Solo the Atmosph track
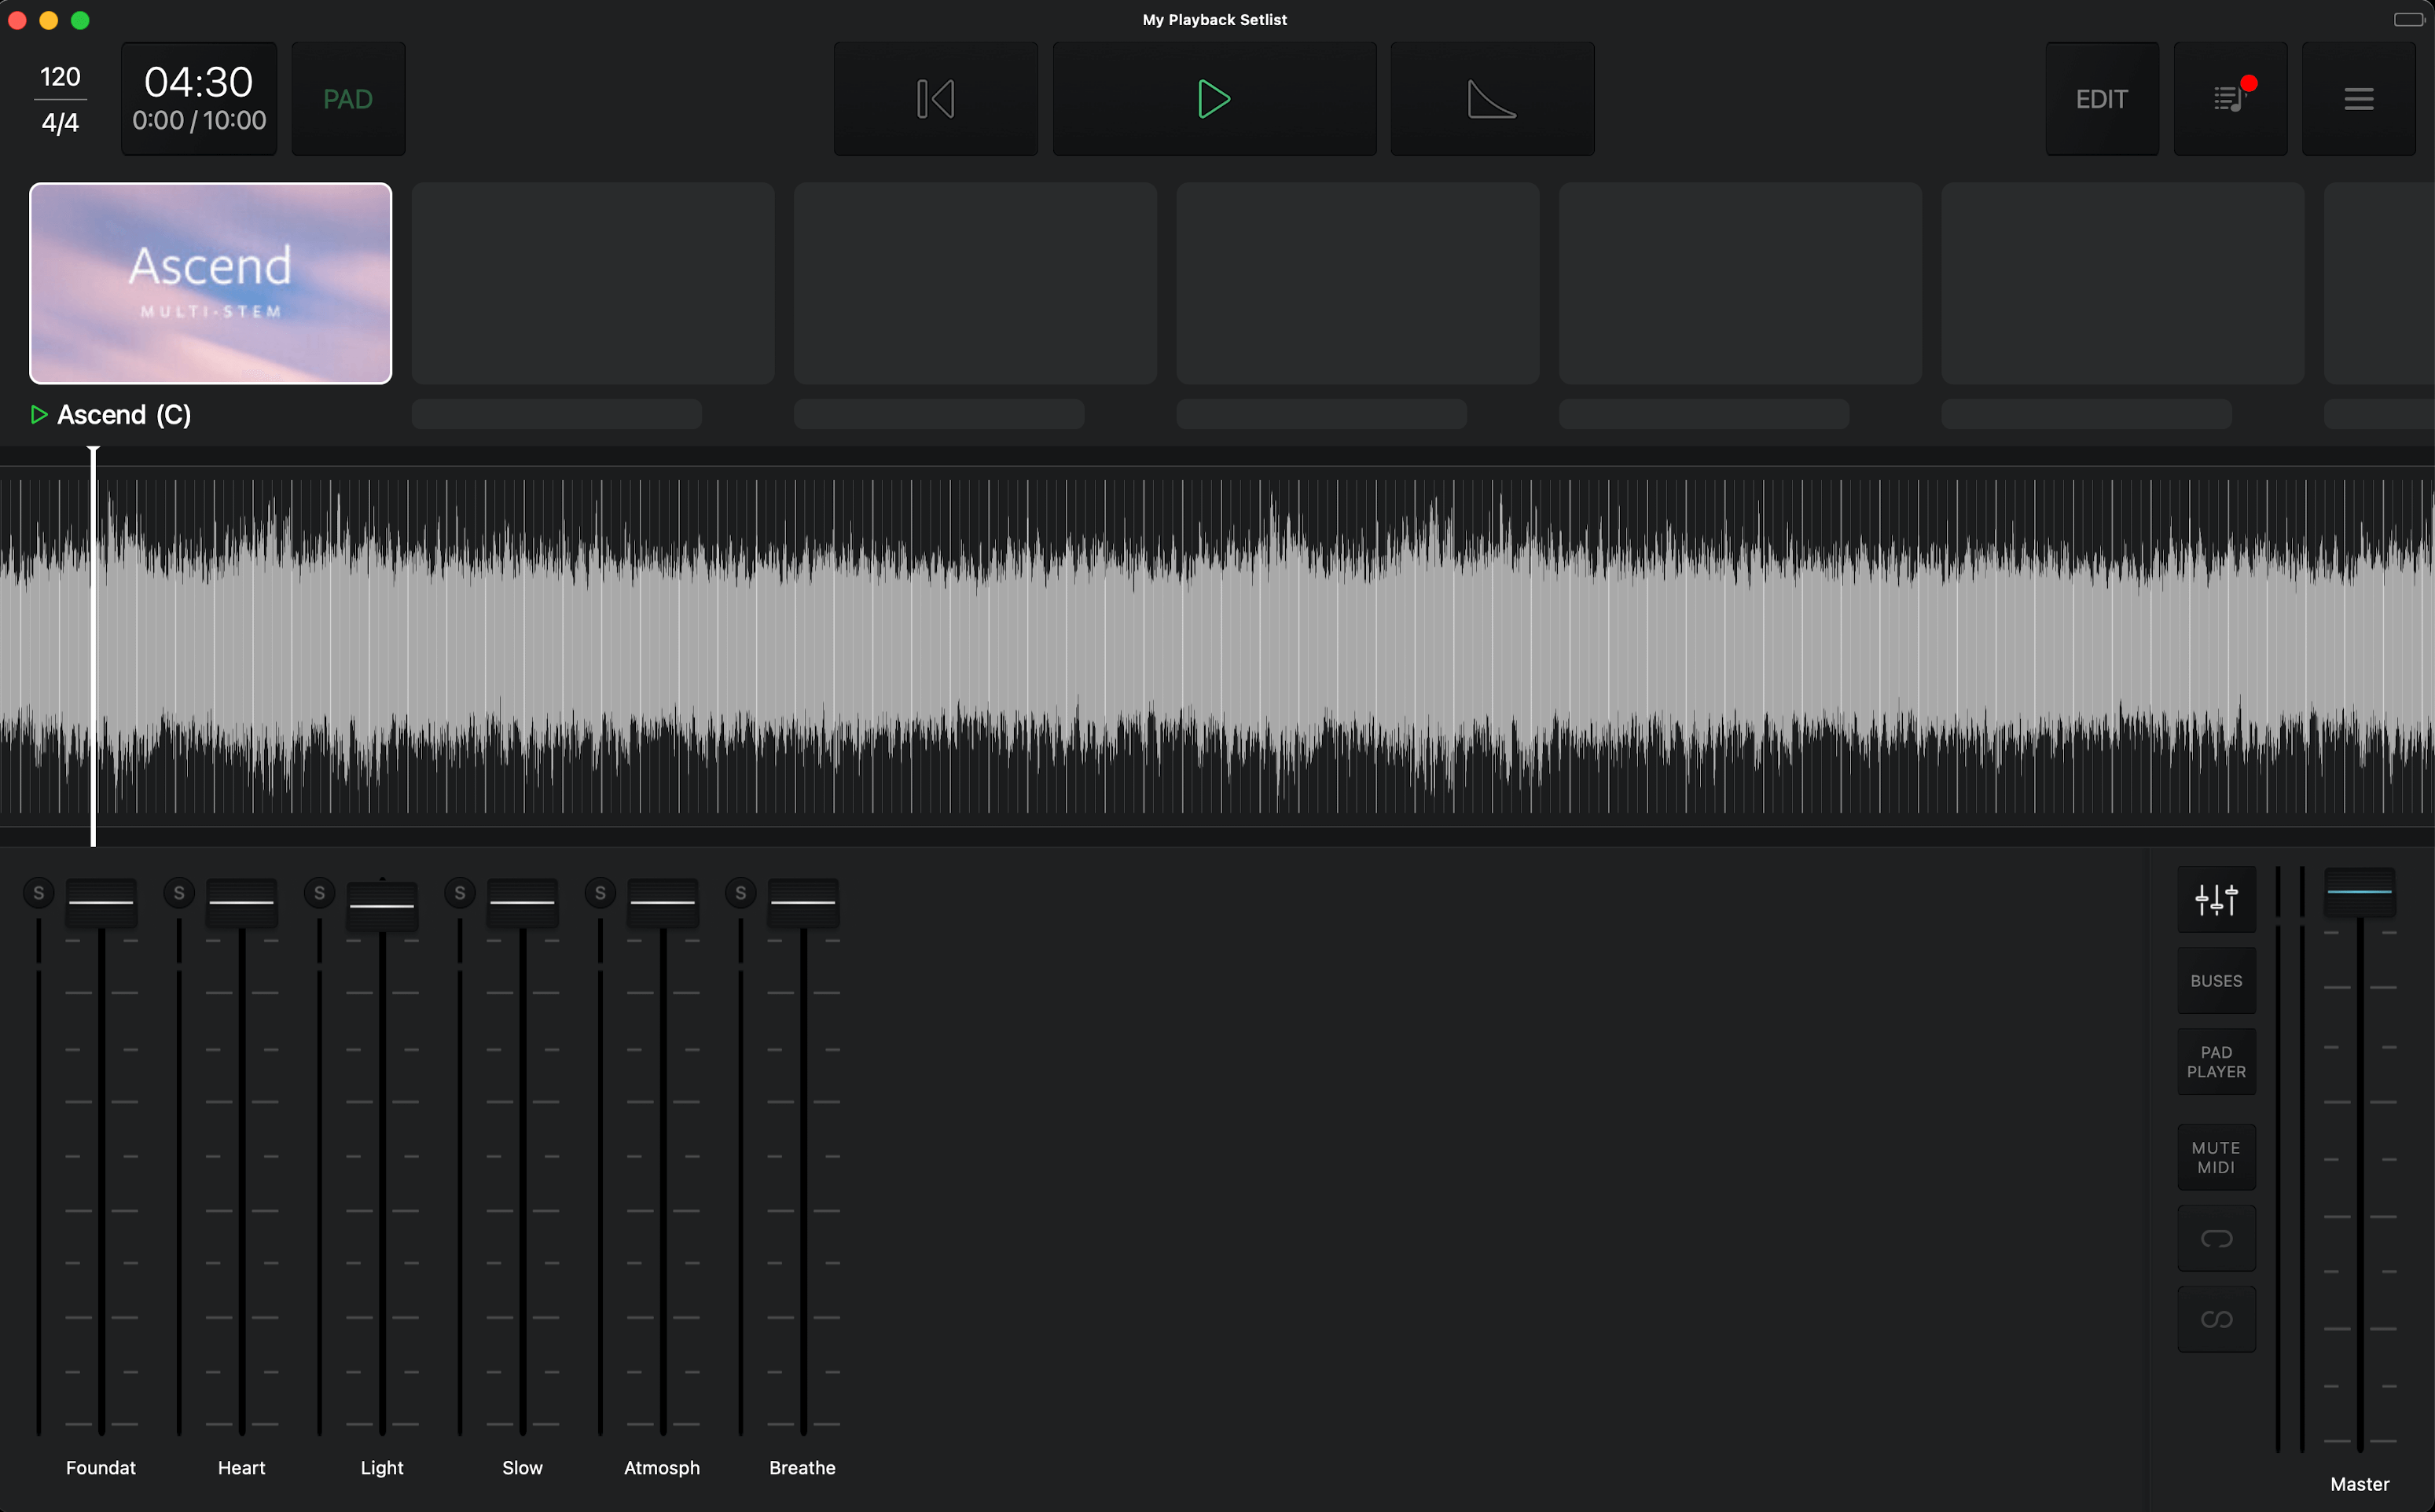2435x1512 pixels. (x=600, y=893)
